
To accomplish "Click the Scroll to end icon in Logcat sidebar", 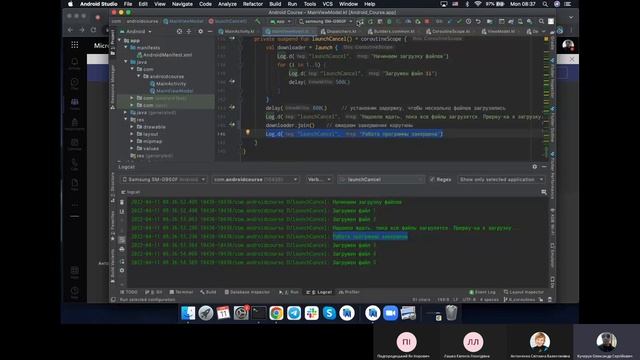I will pos(122,211).
